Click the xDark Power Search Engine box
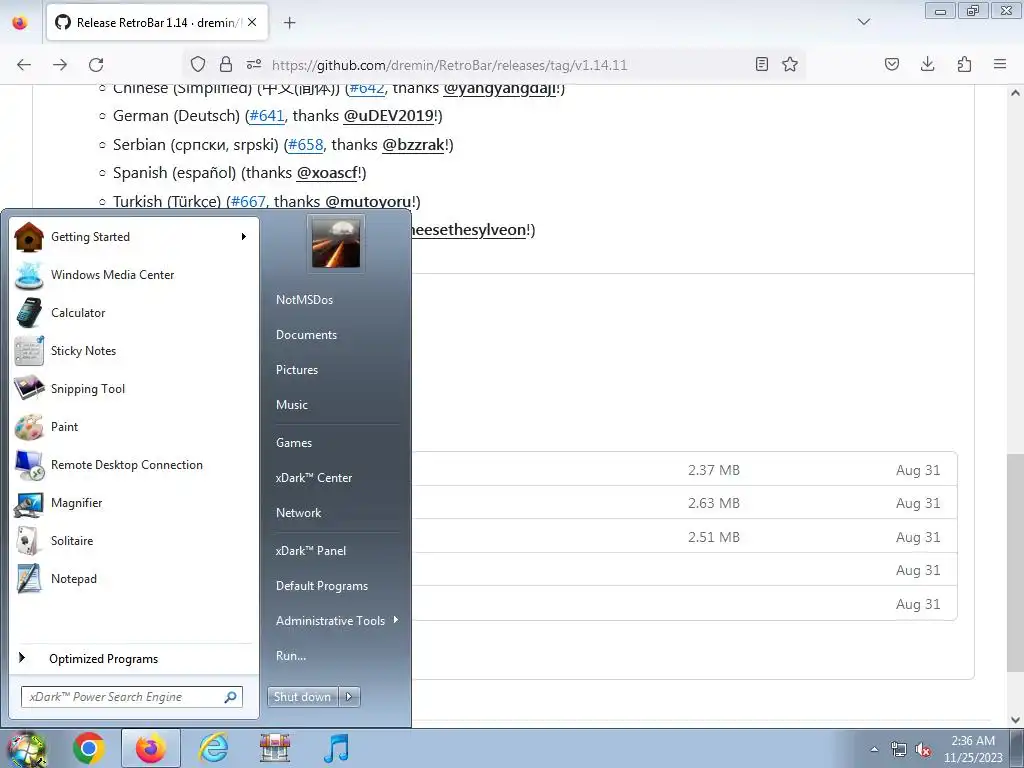Viewport: 1024px width, 768px height. [132, 697]
